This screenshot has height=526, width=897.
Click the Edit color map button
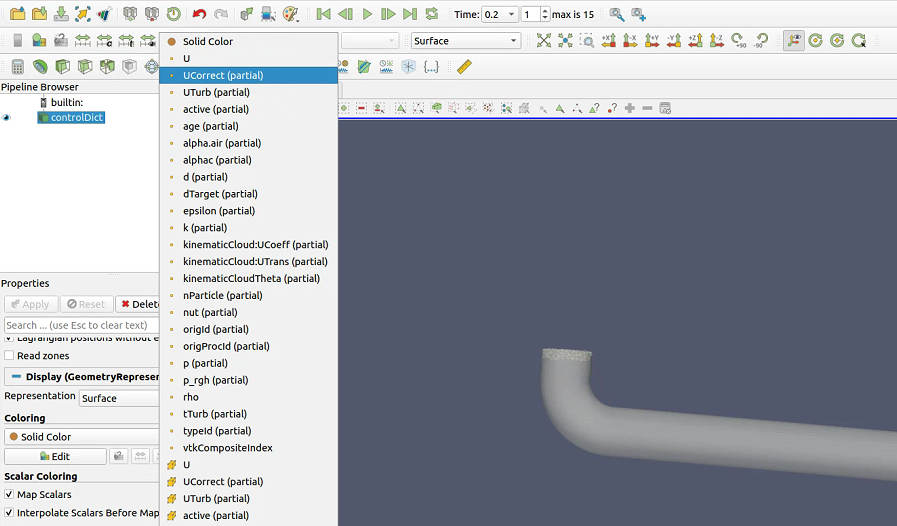(x=55, y=456)
